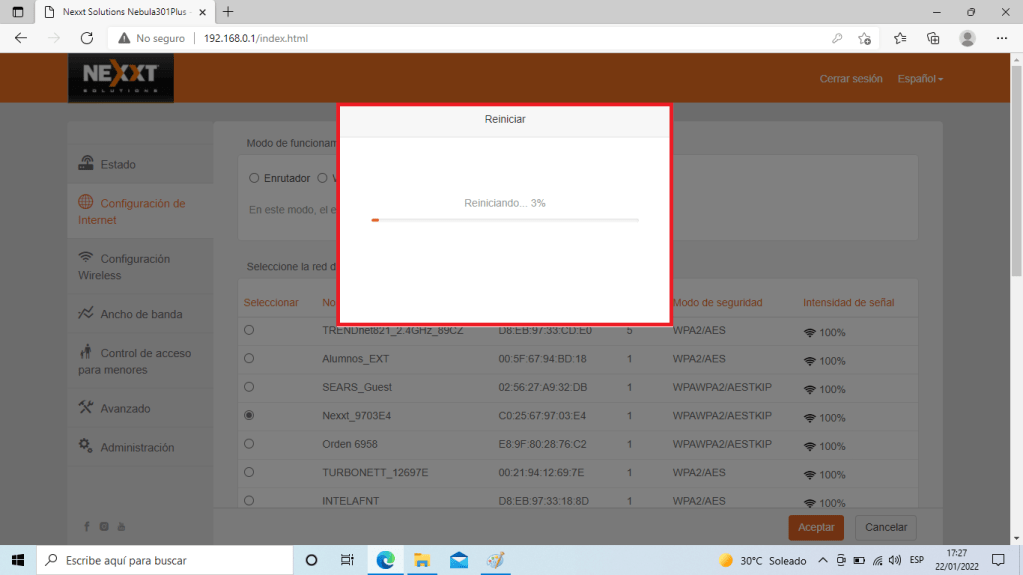The image size is (1023, 575).
Task: Open Ancho de banda section
Action: [x=140, y=314]
